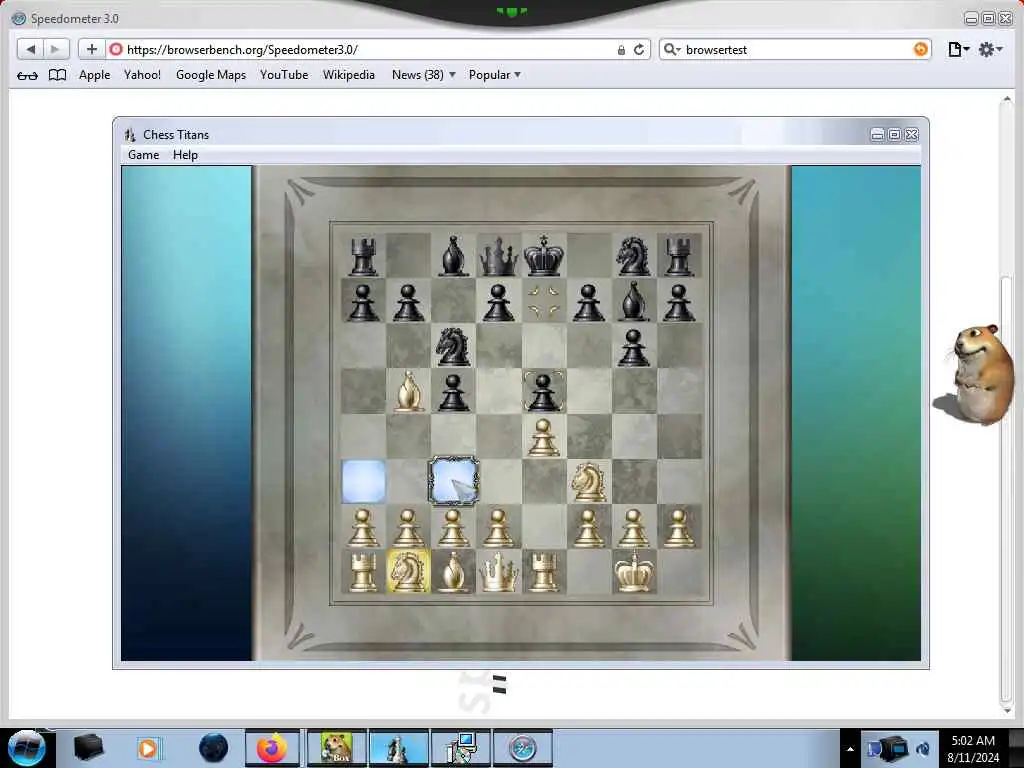Switch to Chess Titans taskbar button

pos(398,748)
